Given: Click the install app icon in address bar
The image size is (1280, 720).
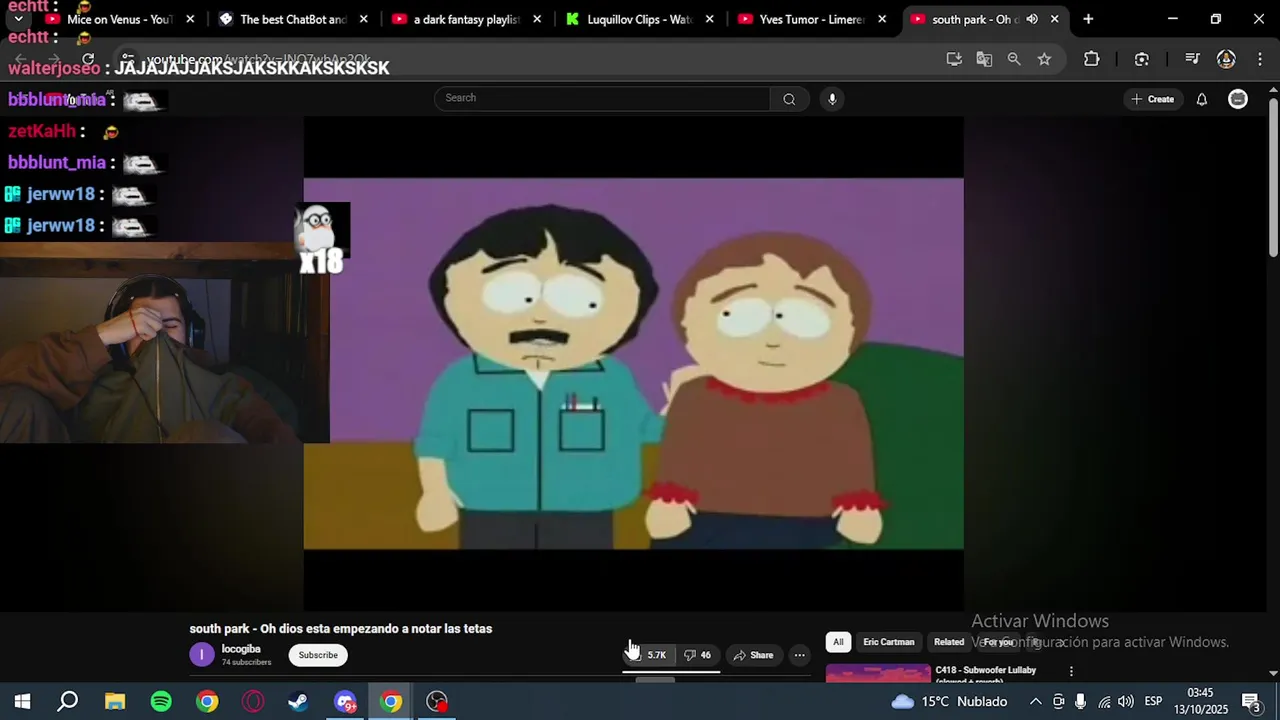Looking at the screenshot, I should [954, 59].
